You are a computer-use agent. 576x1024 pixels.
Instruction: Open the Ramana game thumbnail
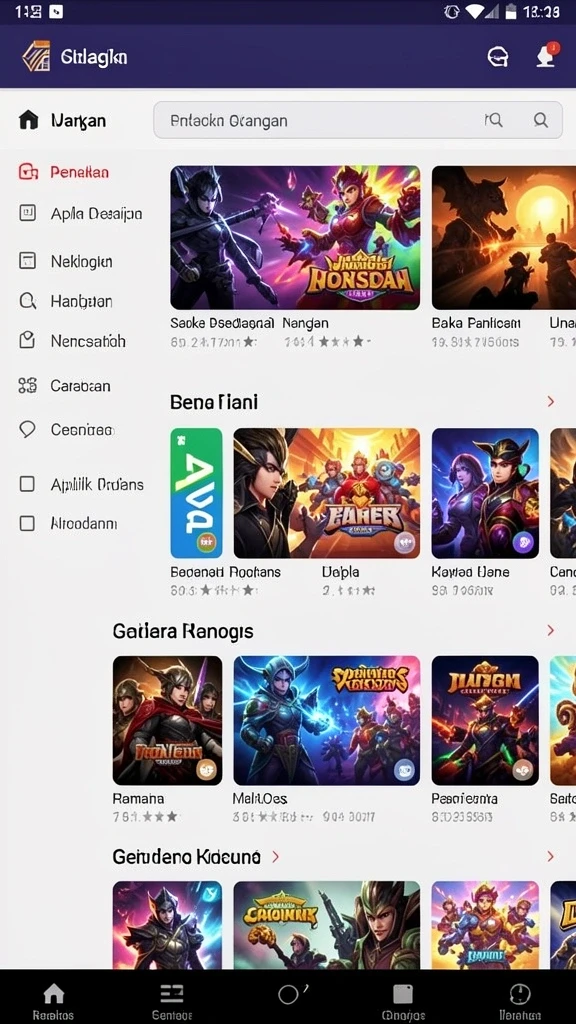click(x=167, y=720)
